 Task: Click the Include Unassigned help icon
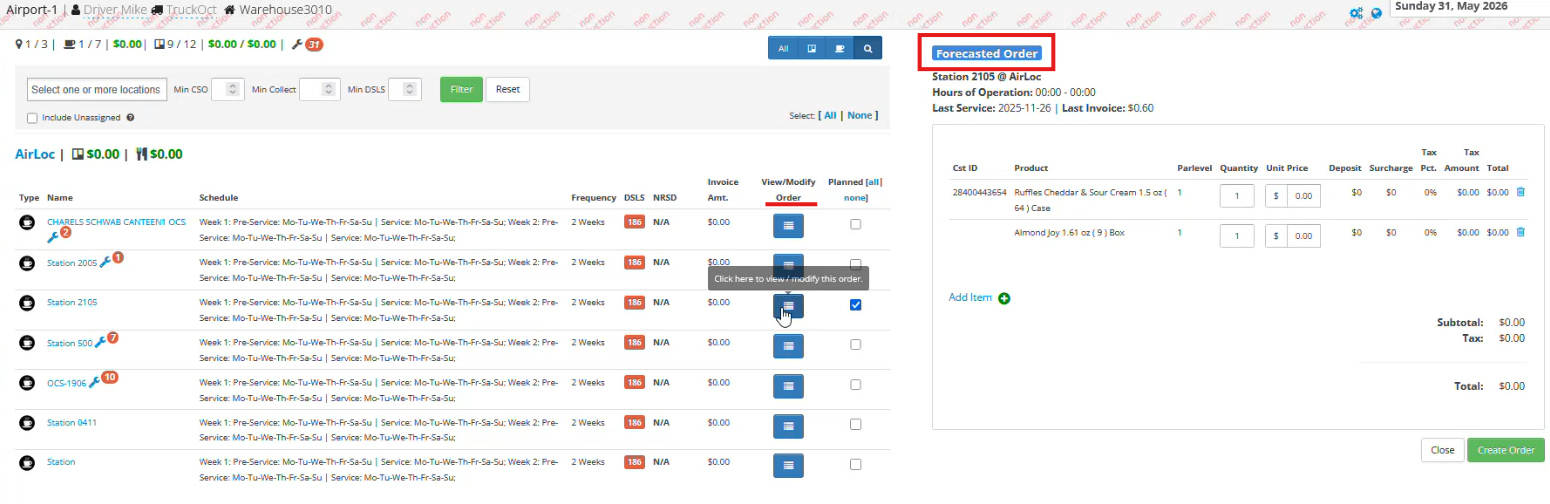pyautogui.click(x=131, y=117)
